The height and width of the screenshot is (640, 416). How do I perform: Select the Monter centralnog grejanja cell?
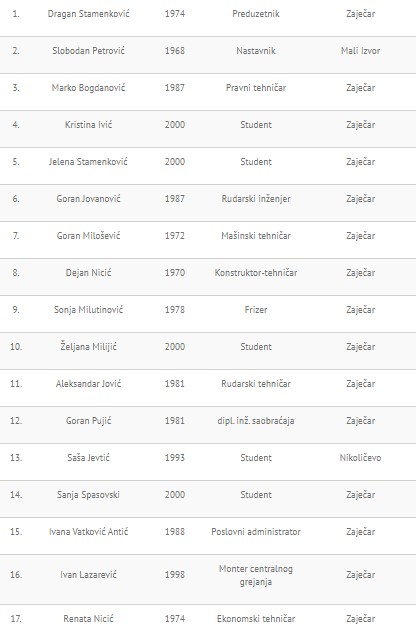pos(256,575)
